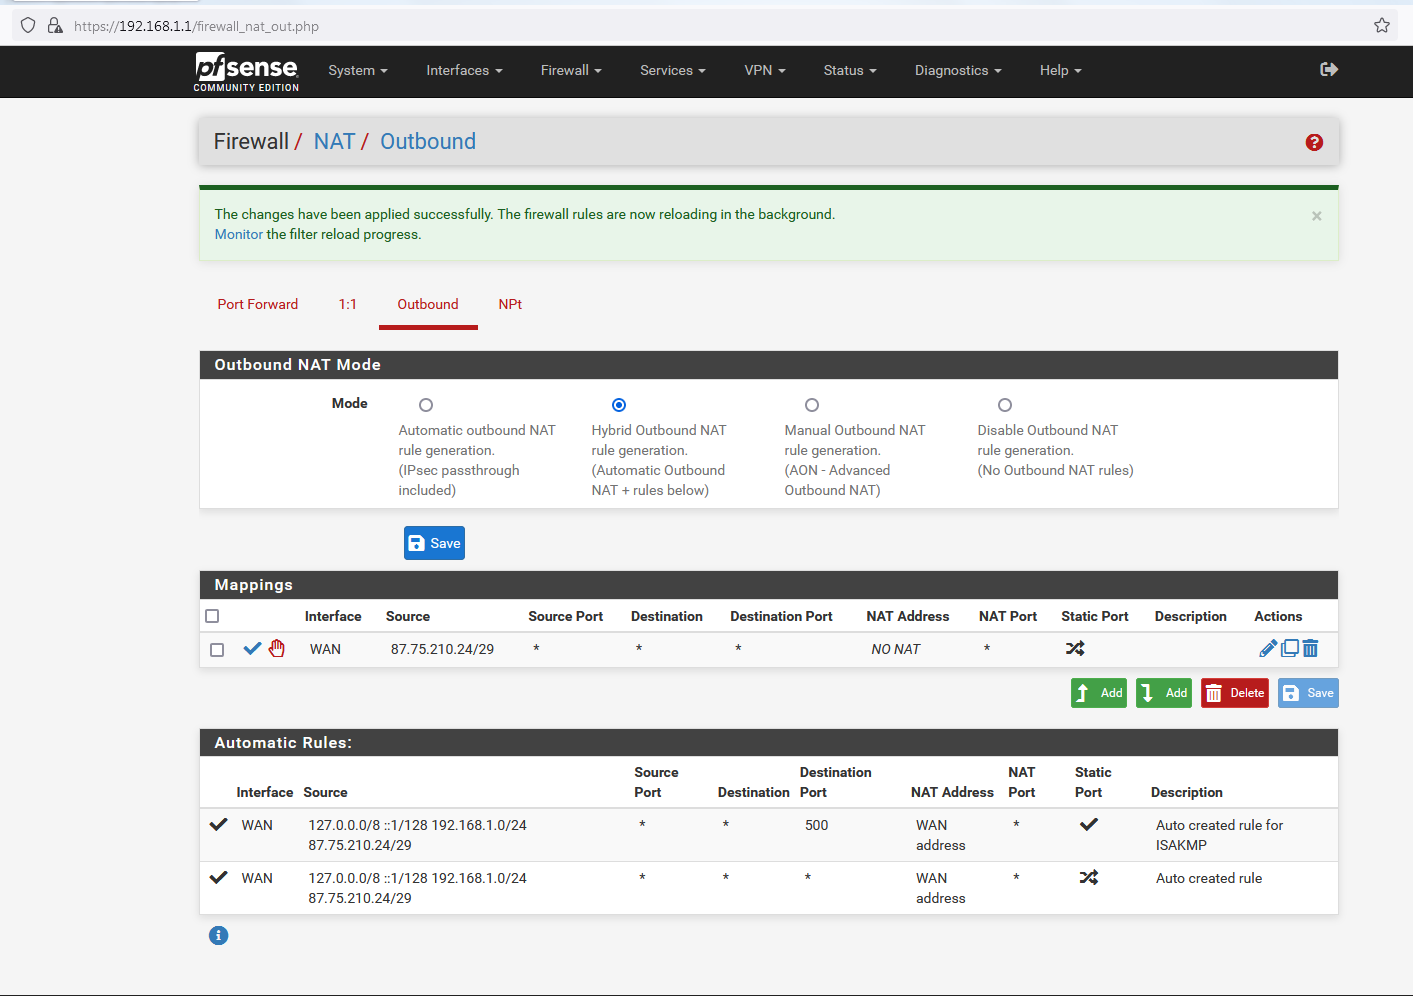
Task: Select Manual Outbound NAT rule generation
Action: pos(812,405)
